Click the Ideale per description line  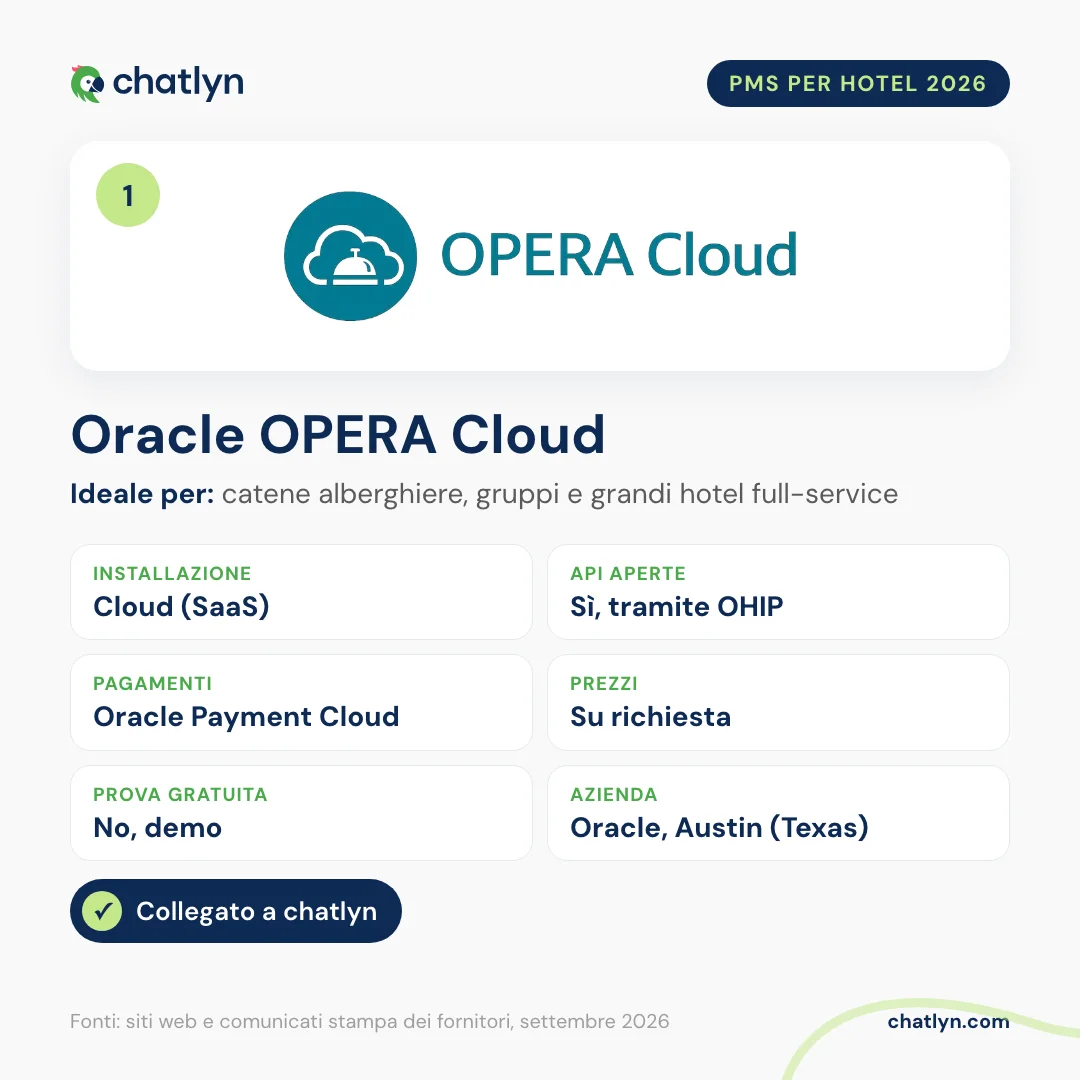(484, 495)
